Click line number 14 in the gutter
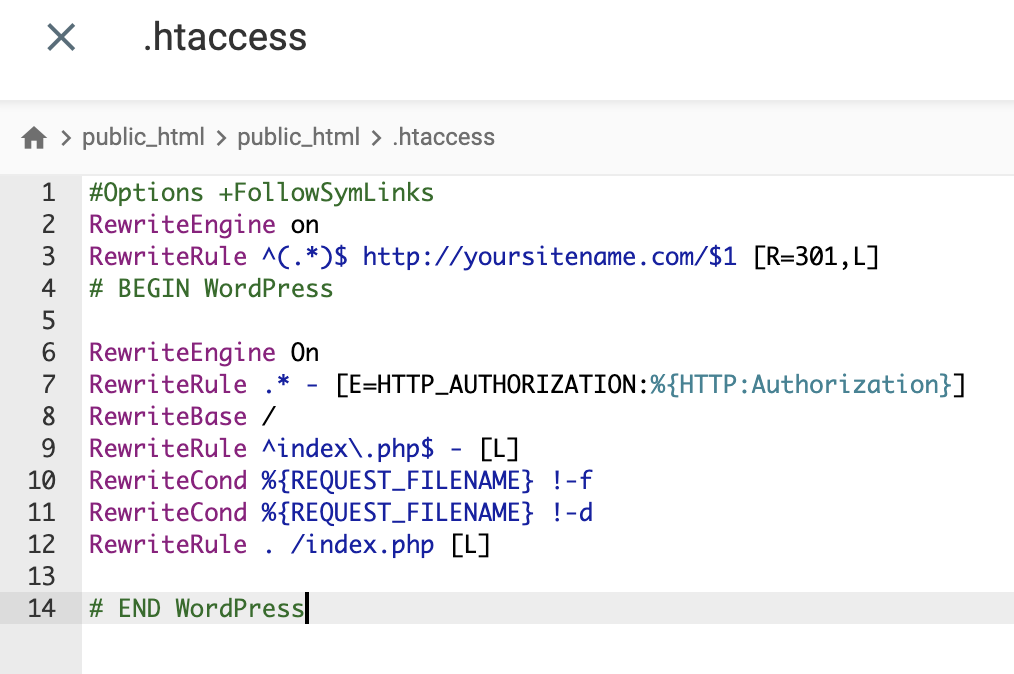Image resolution: width=1014 pixels, height=674 pixels. click(41, 608)
